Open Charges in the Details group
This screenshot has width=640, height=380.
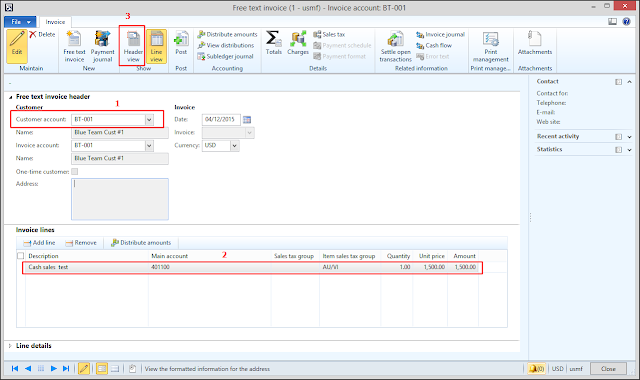coord(298,43)
